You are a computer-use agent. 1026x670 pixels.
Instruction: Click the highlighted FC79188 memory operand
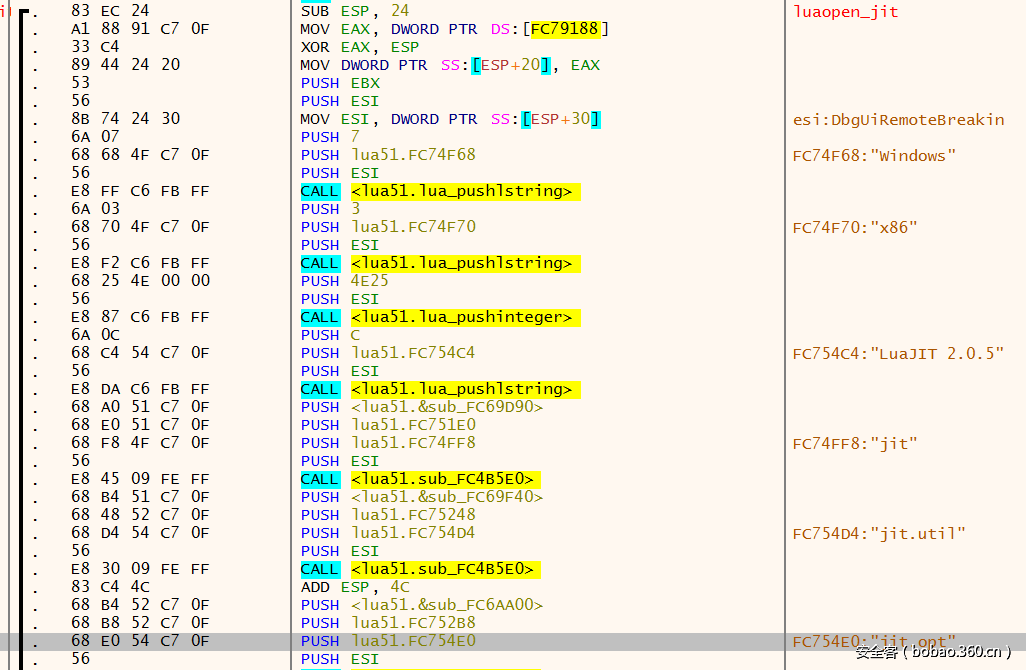(x=568, y=29)
